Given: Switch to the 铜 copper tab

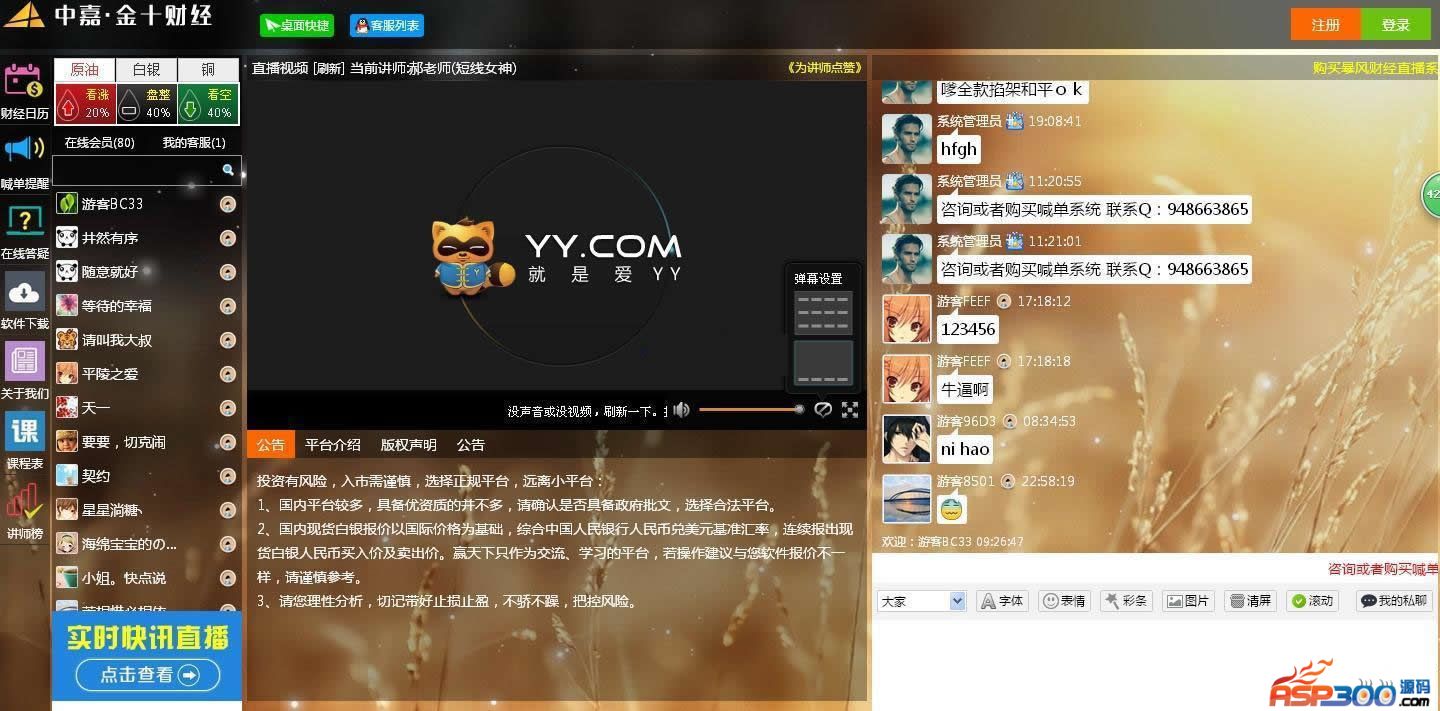Looking at the screenshot, I should [x=208, y=70].
